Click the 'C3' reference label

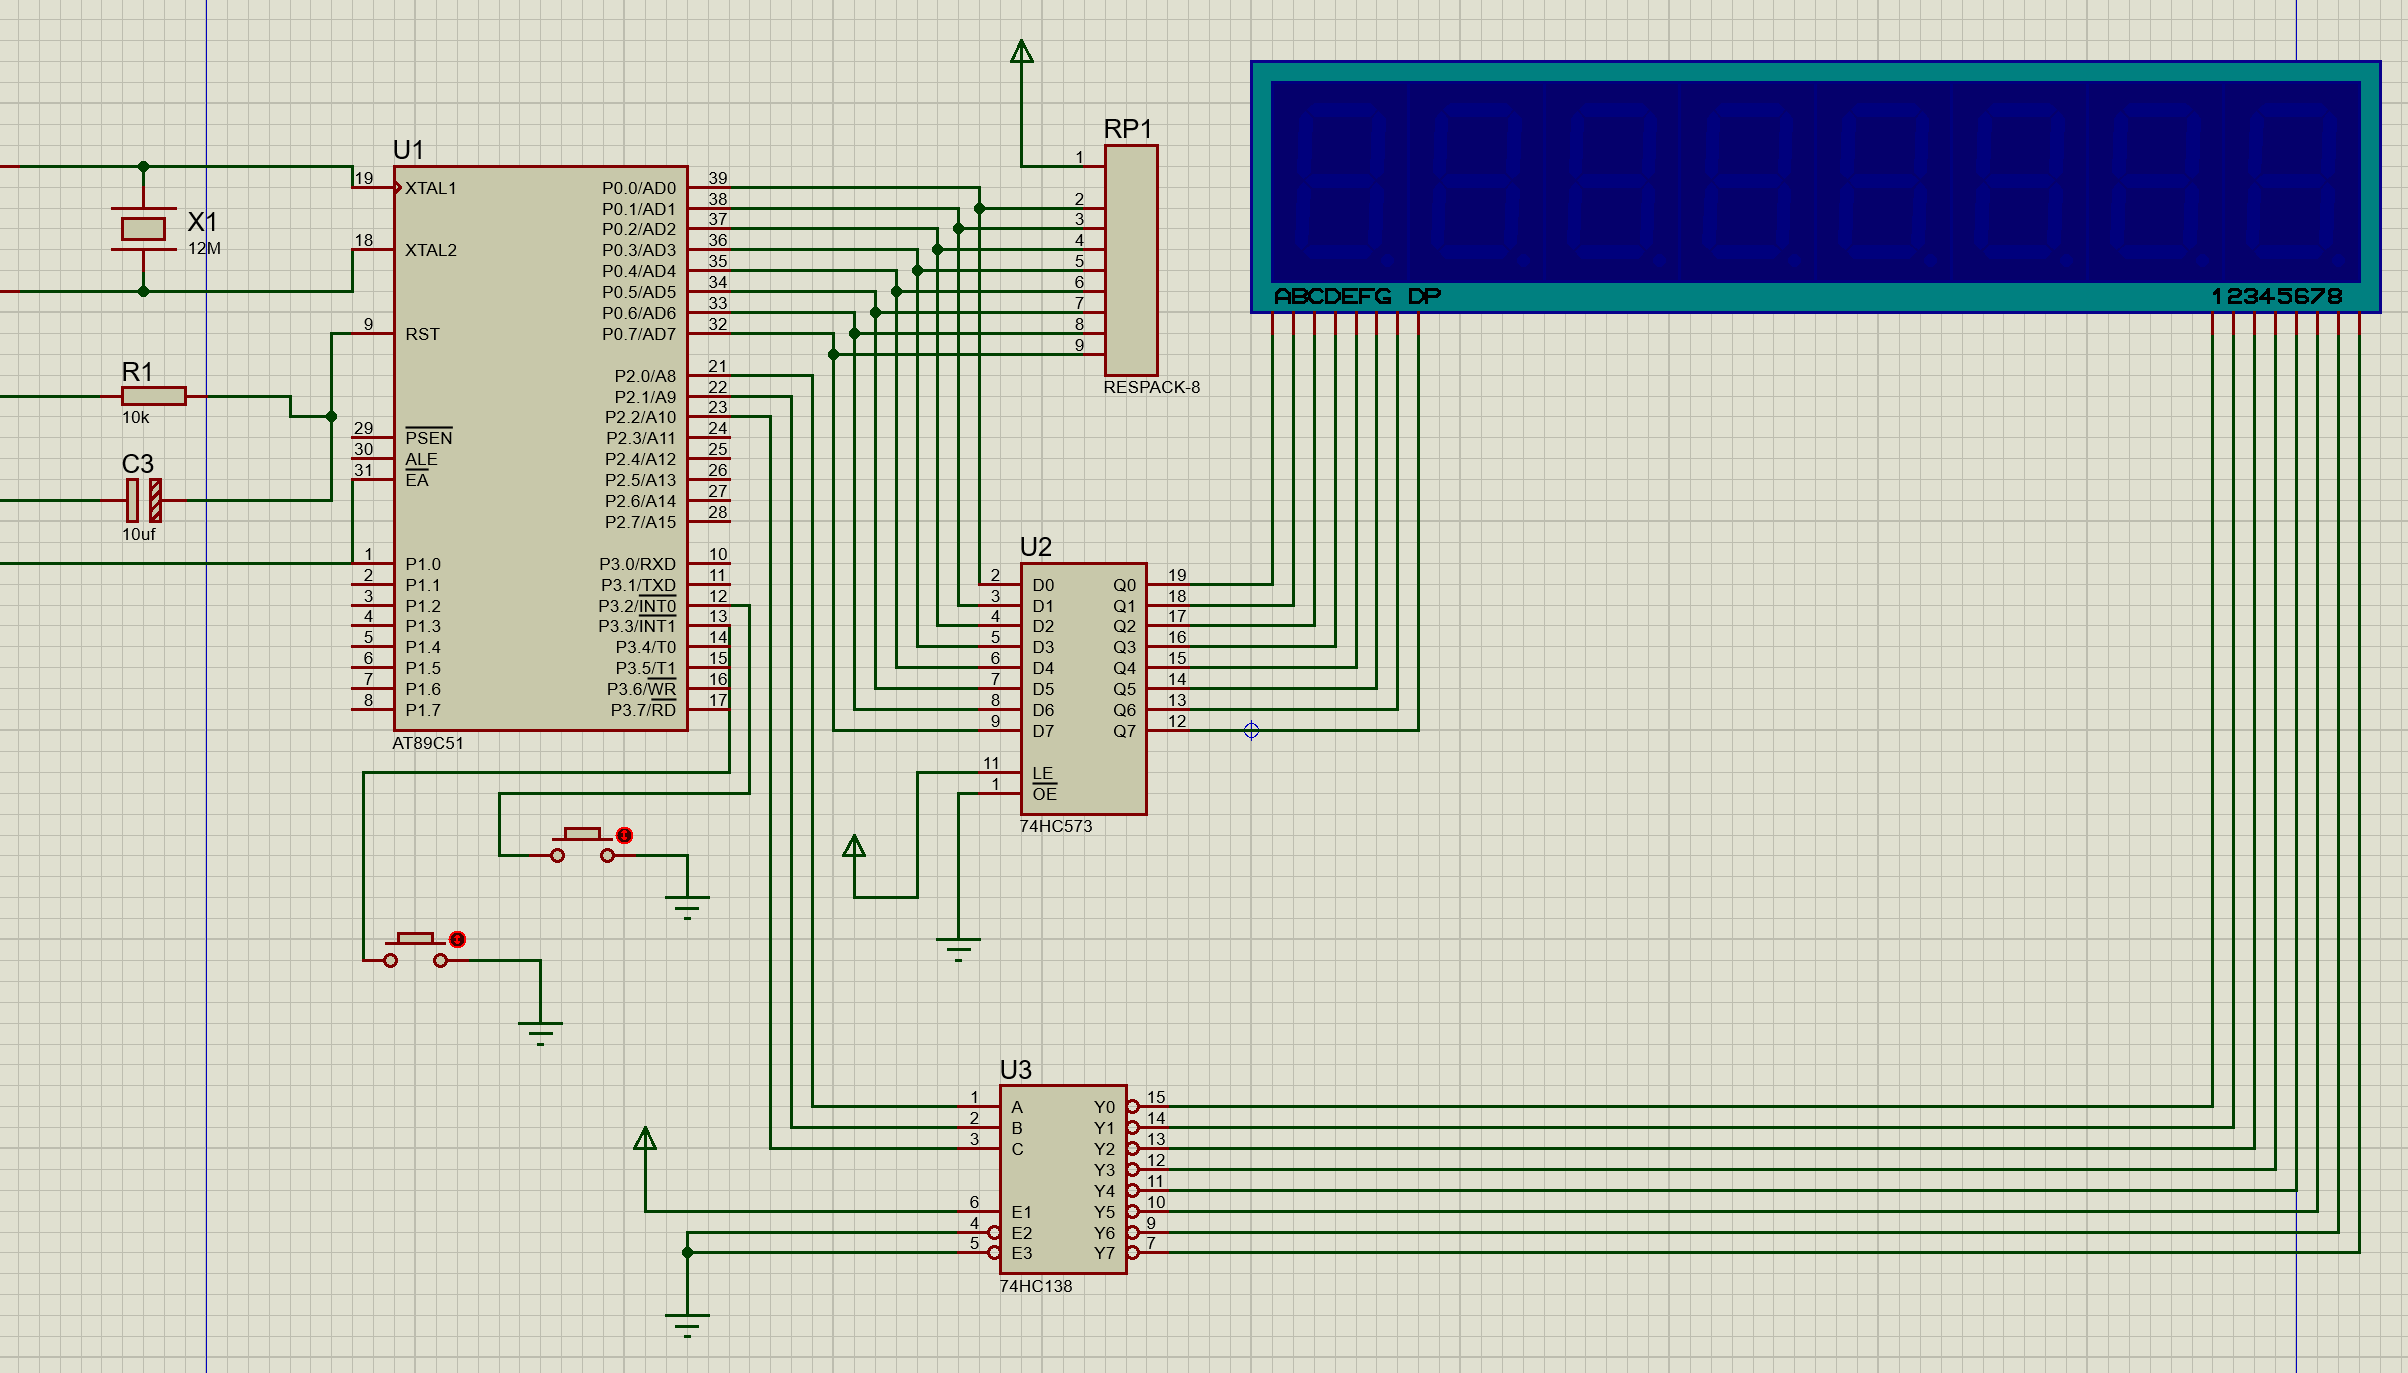click(138, 464)
